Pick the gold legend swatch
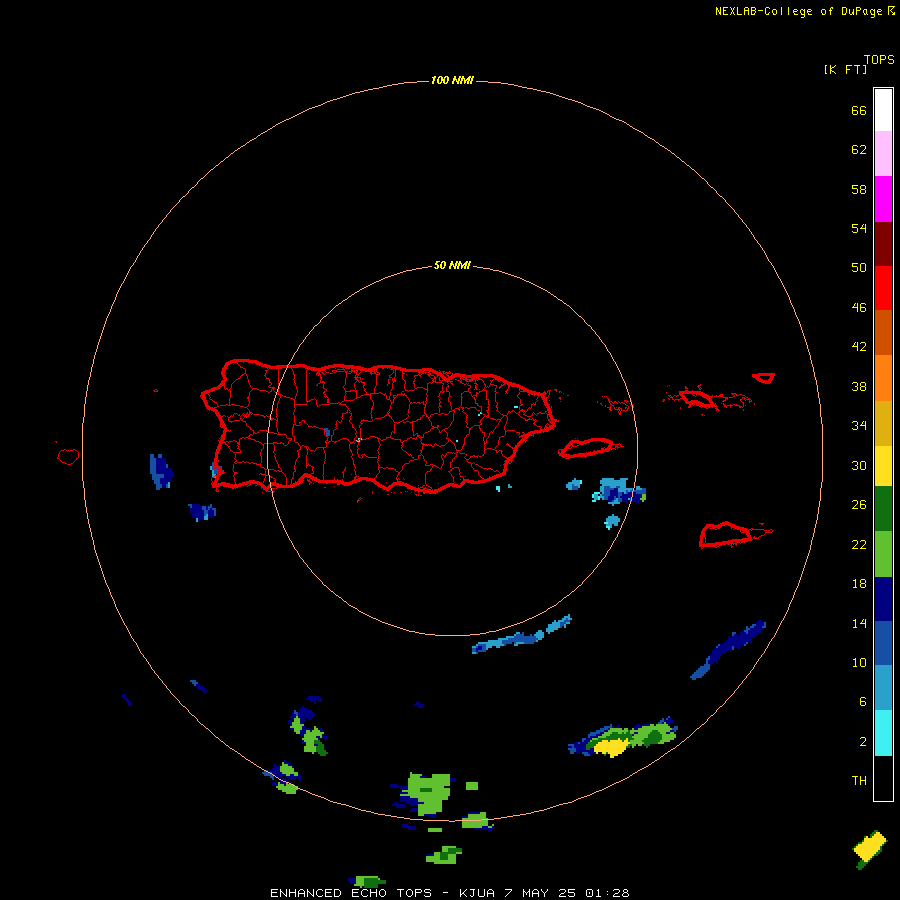 point(883,423)
